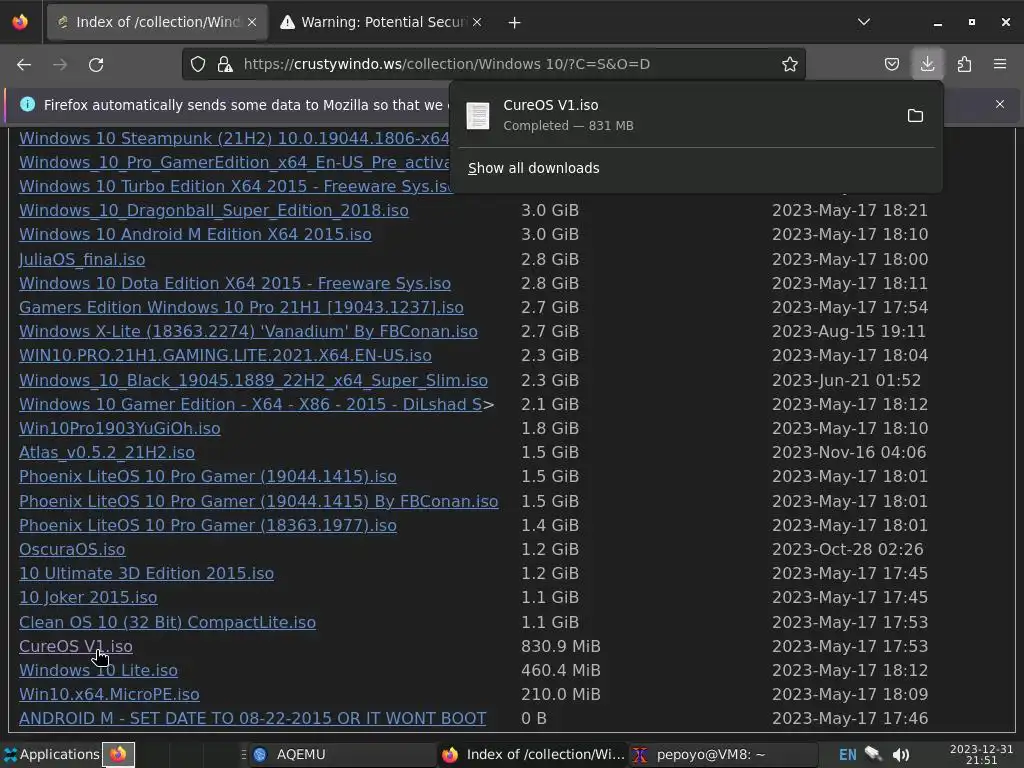Go back with the browser back arrow
This screenshot has height=768, width=1024.
point(24,64)
